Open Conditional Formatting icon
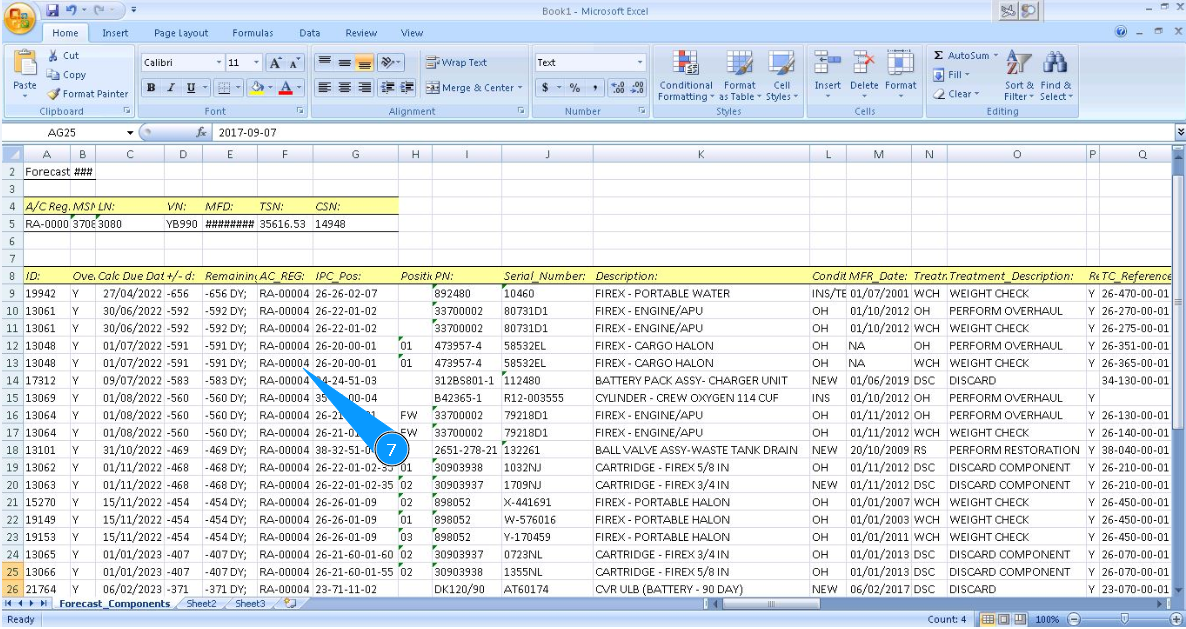Viewport: 1186px width, 629px height. tap(685, 64)
